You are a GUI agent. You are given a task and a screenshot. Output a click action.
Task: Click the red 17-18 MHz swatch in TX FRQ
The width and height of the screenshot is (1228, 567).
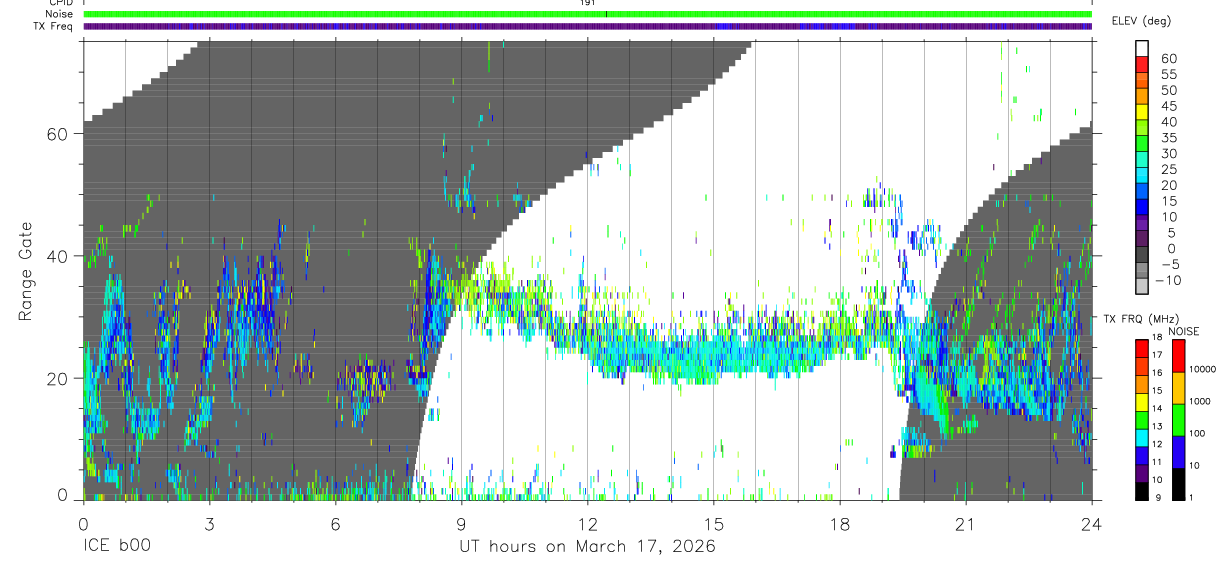(1142, 349)
